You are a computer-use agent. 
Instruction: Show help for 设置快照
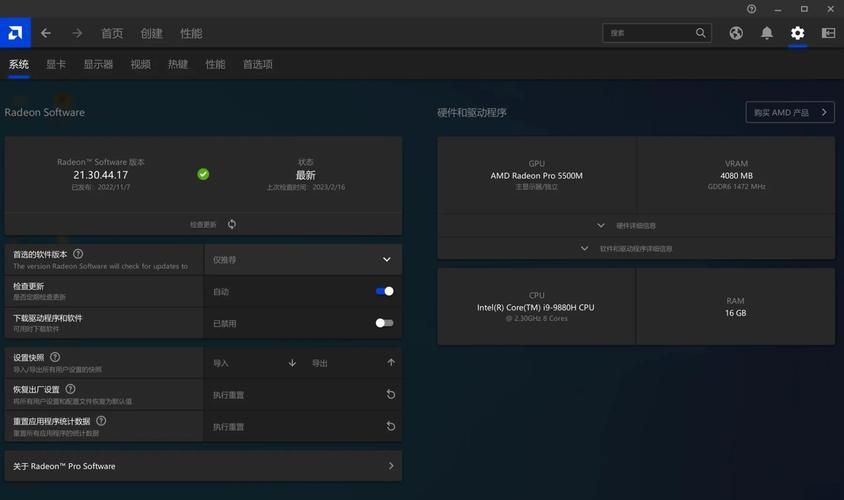(x=55, y=357)
